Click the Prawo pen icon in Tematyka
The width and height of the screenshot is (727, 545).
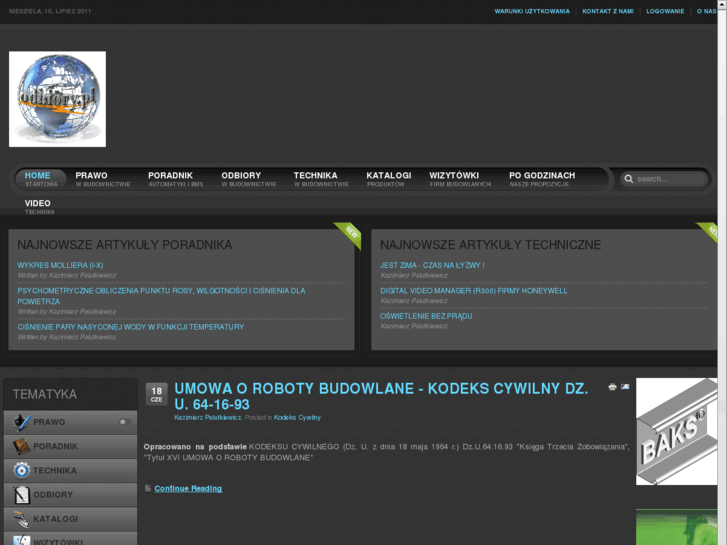coord(21,422)
